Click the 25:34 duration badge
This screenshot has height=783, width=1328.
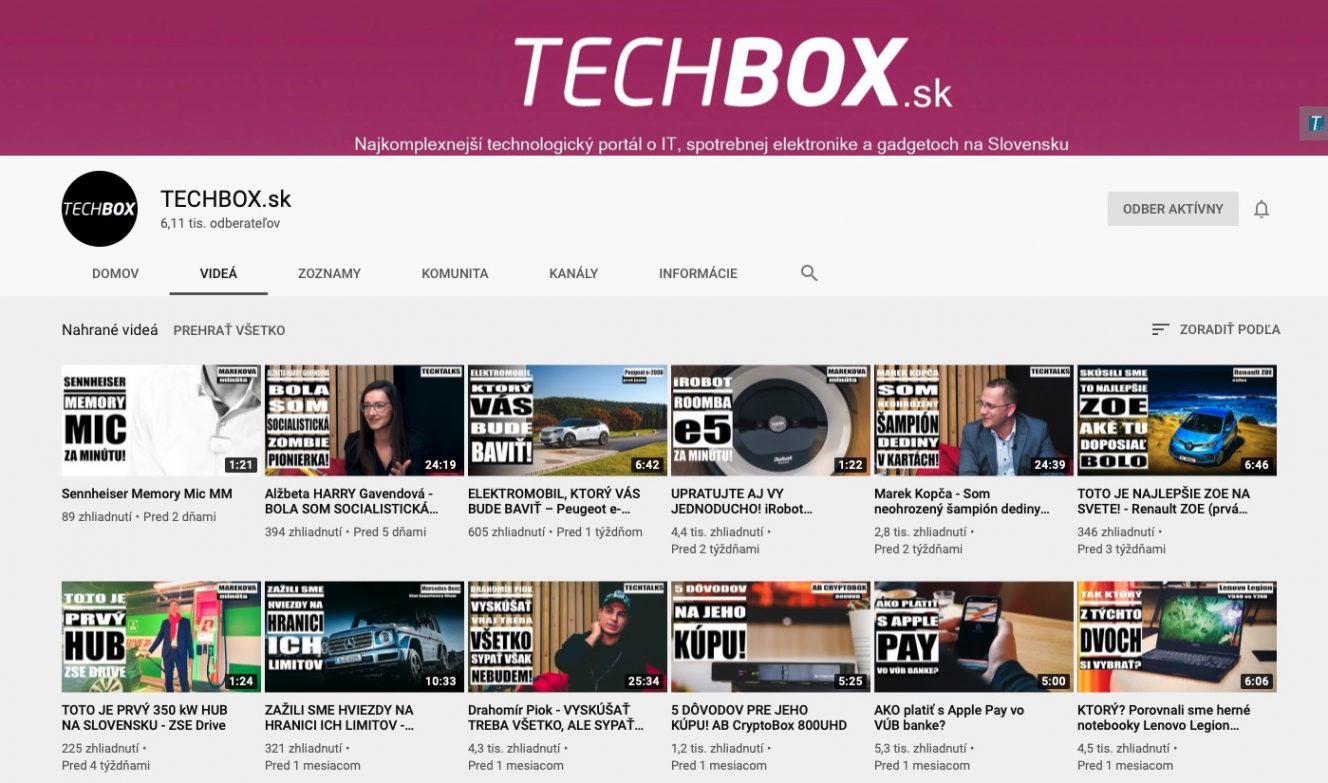643,682
